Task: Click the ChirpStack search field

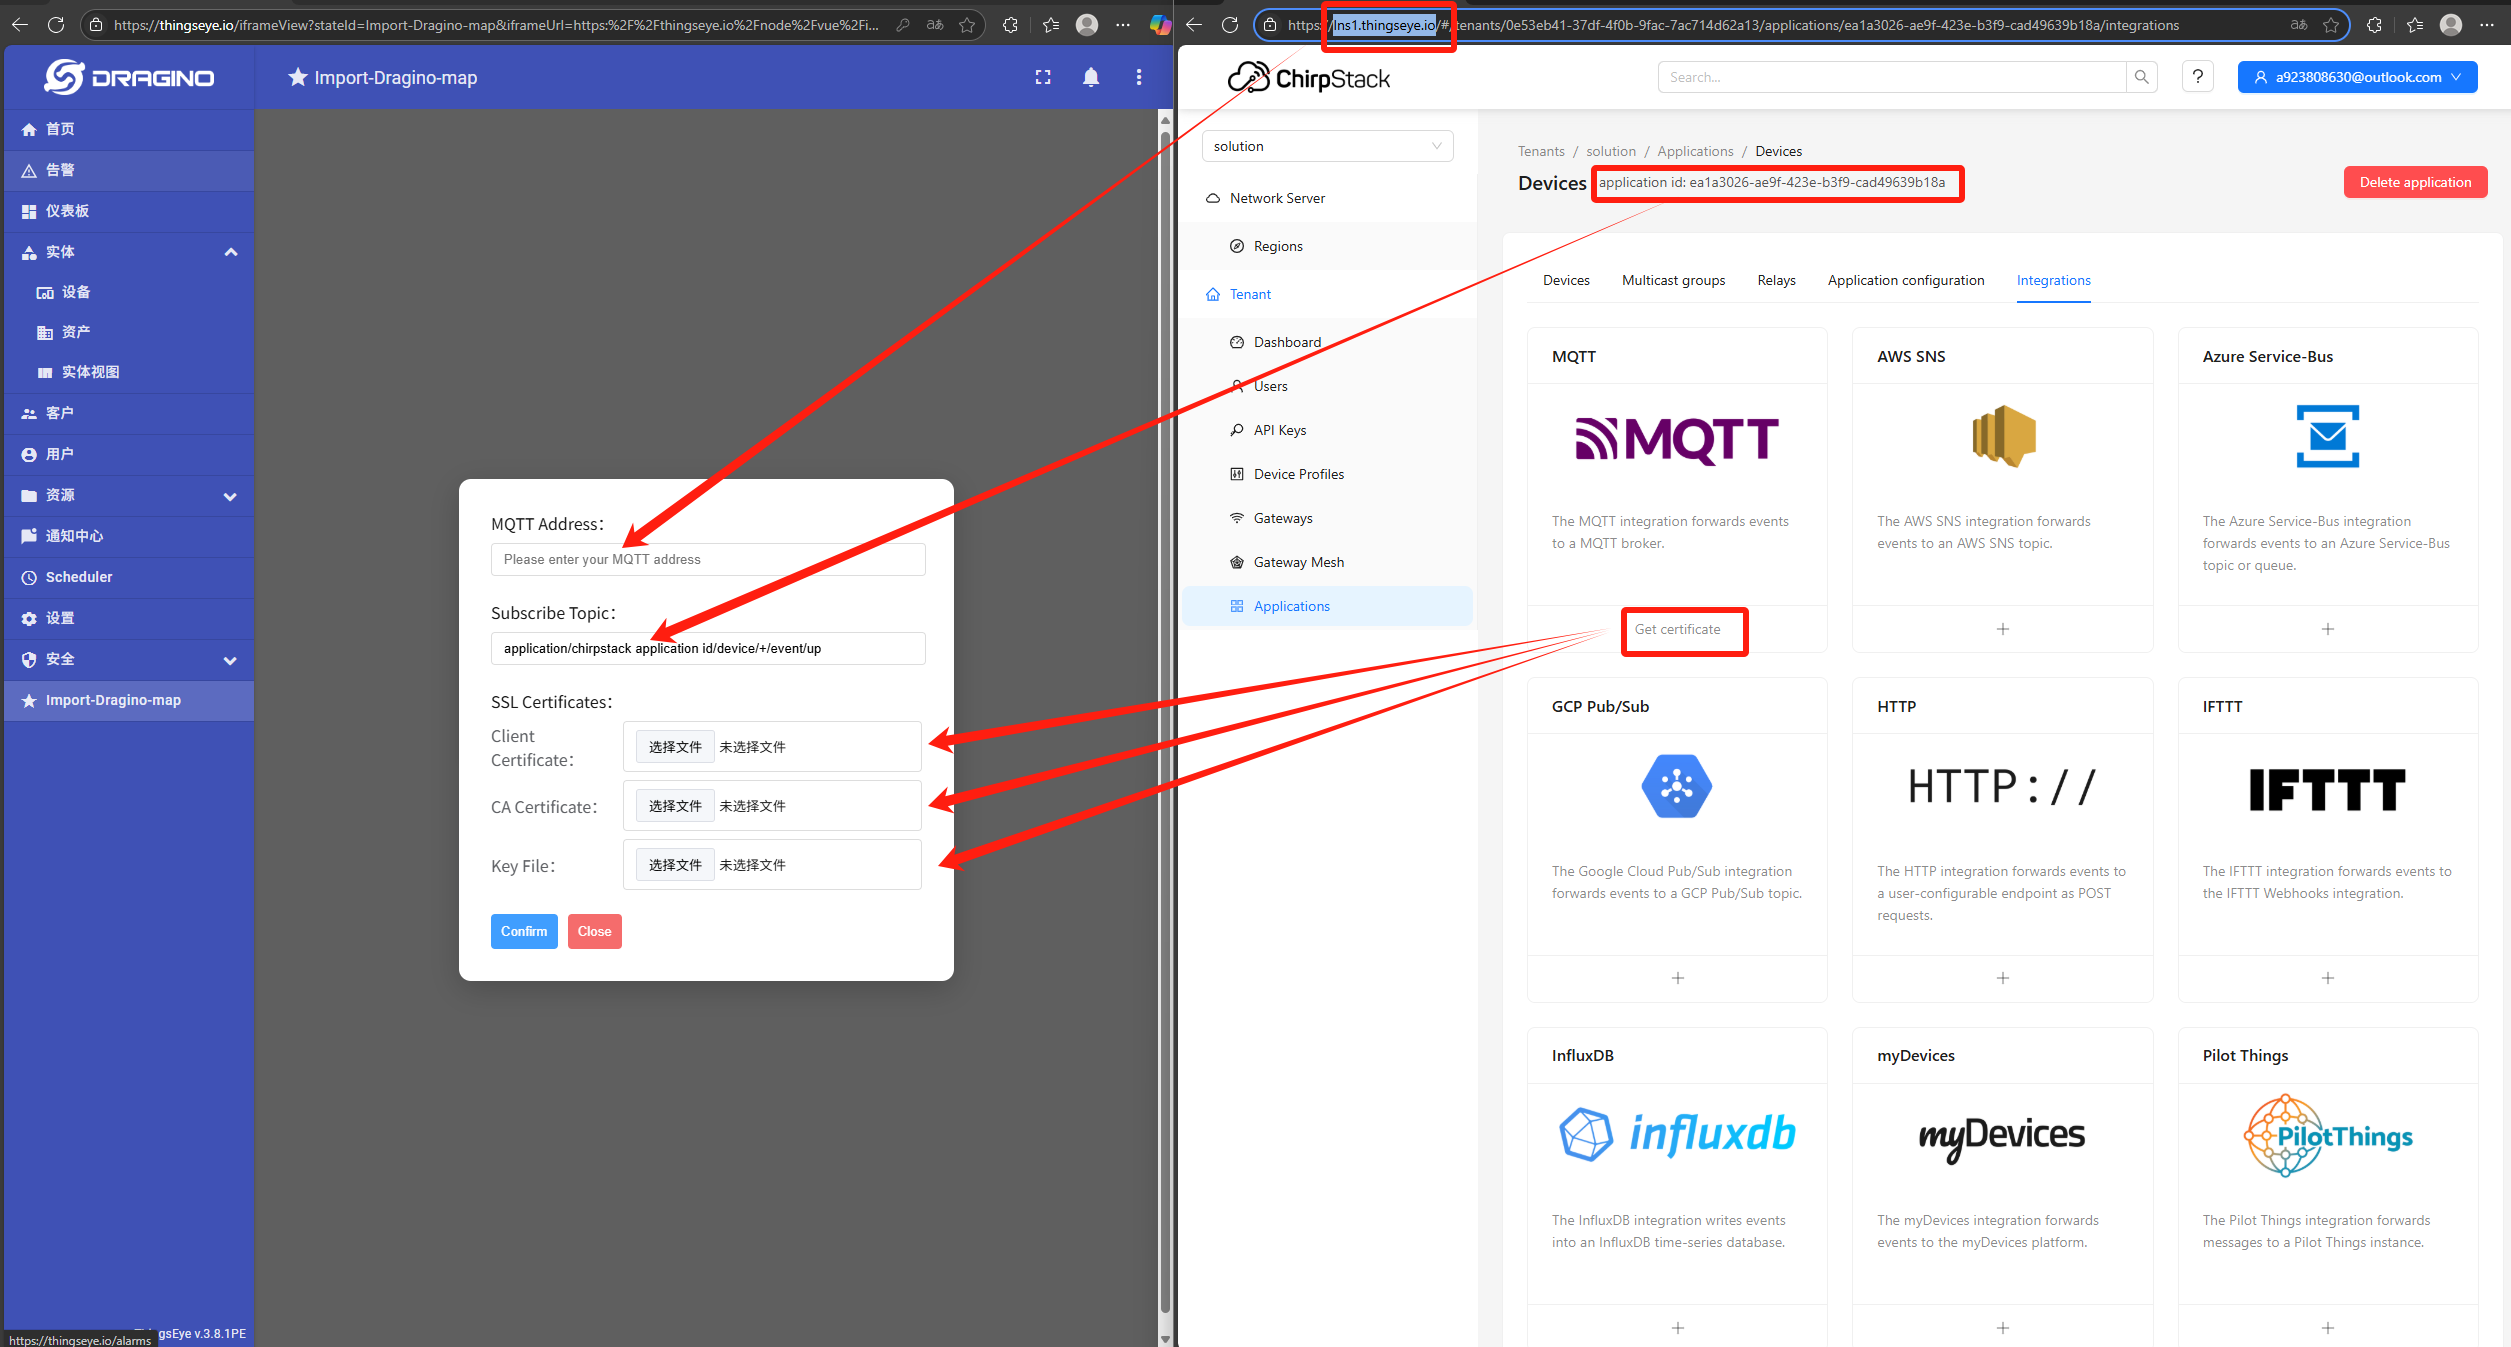Action: (x=1891, y=77)
